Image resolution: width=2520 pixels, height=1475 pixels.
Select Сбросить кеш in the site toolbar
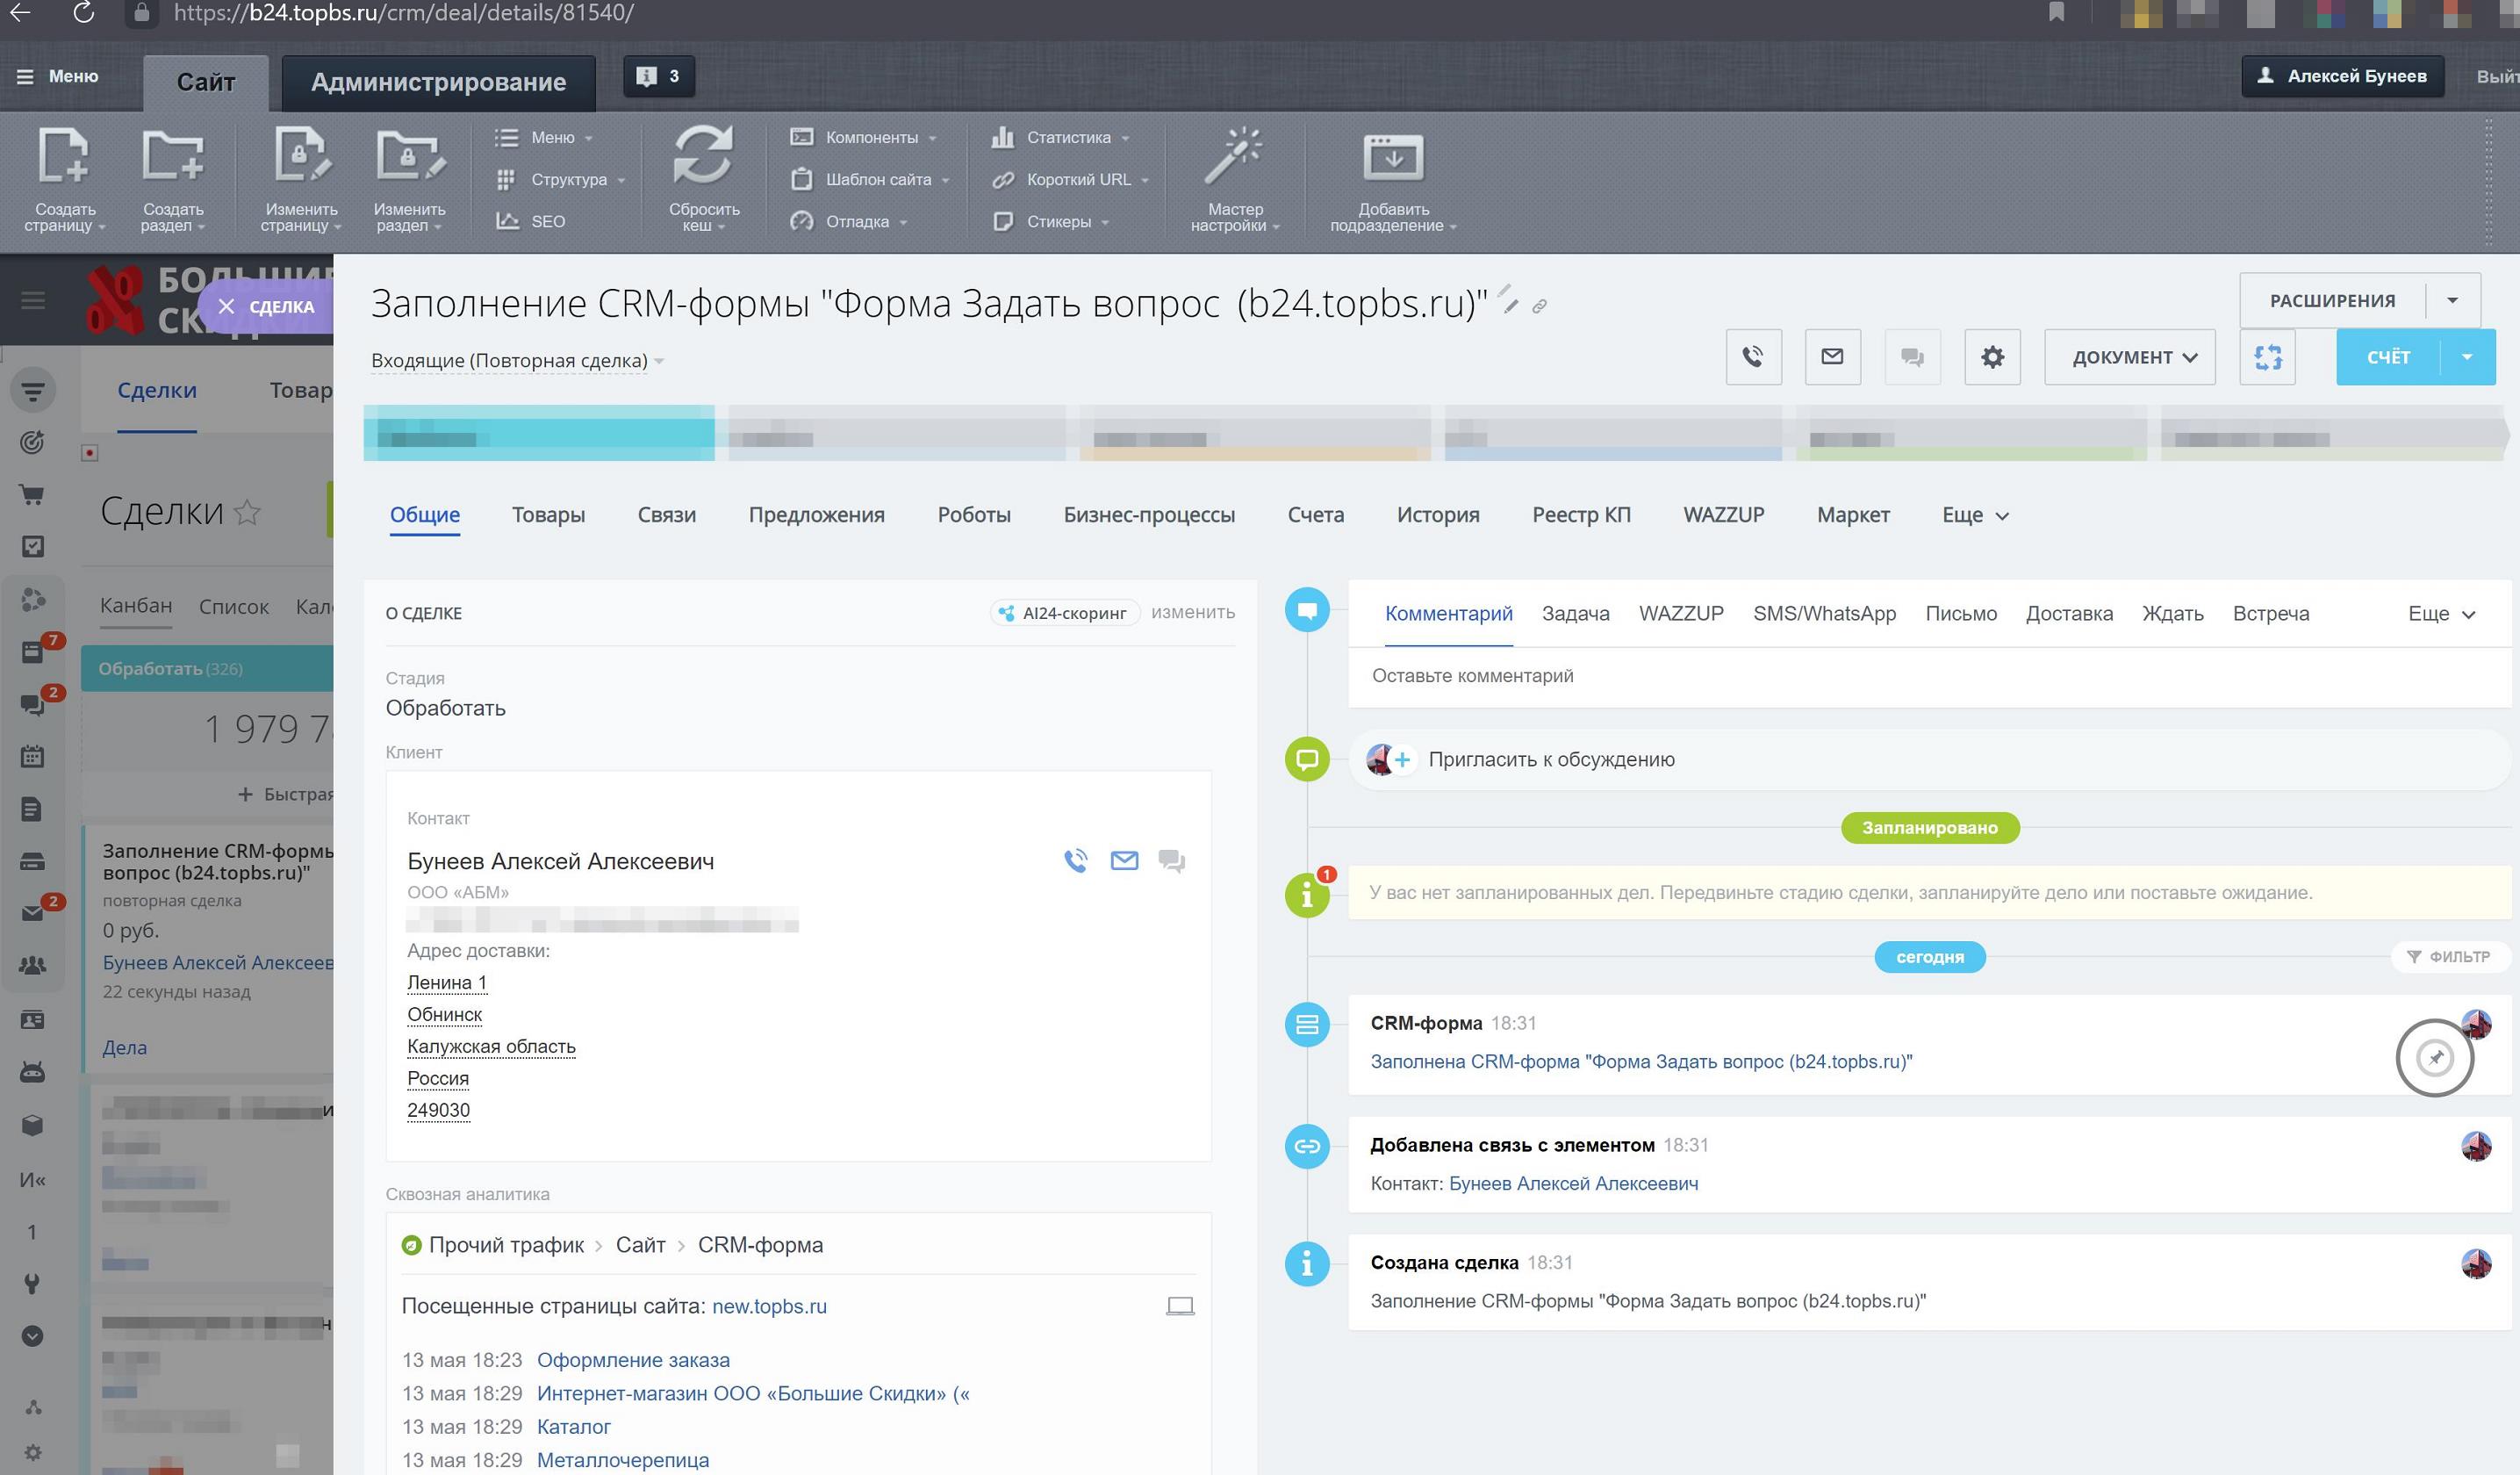[x=703, y=180]
